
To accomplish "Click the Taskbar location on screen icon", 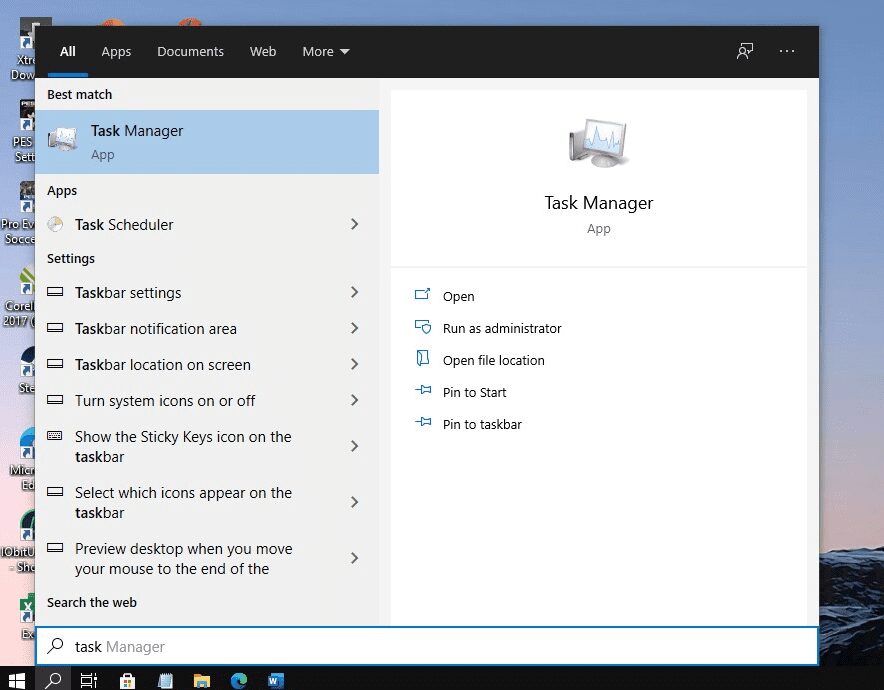I will coord(55,364).
